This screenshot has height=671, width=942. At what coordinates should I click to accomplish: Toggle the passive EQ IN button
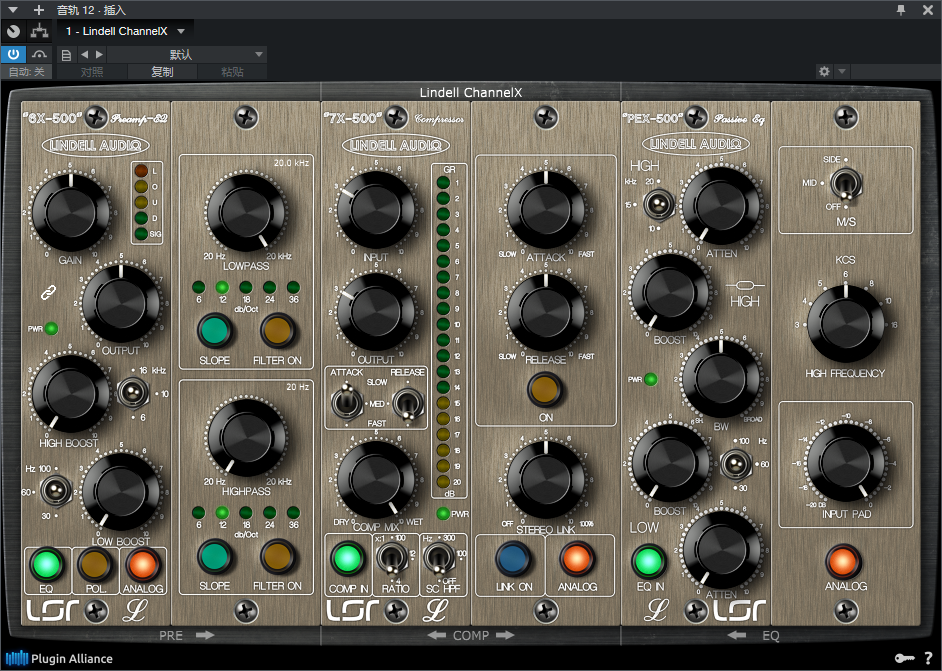pyautogui.click(x=649, y=562)
